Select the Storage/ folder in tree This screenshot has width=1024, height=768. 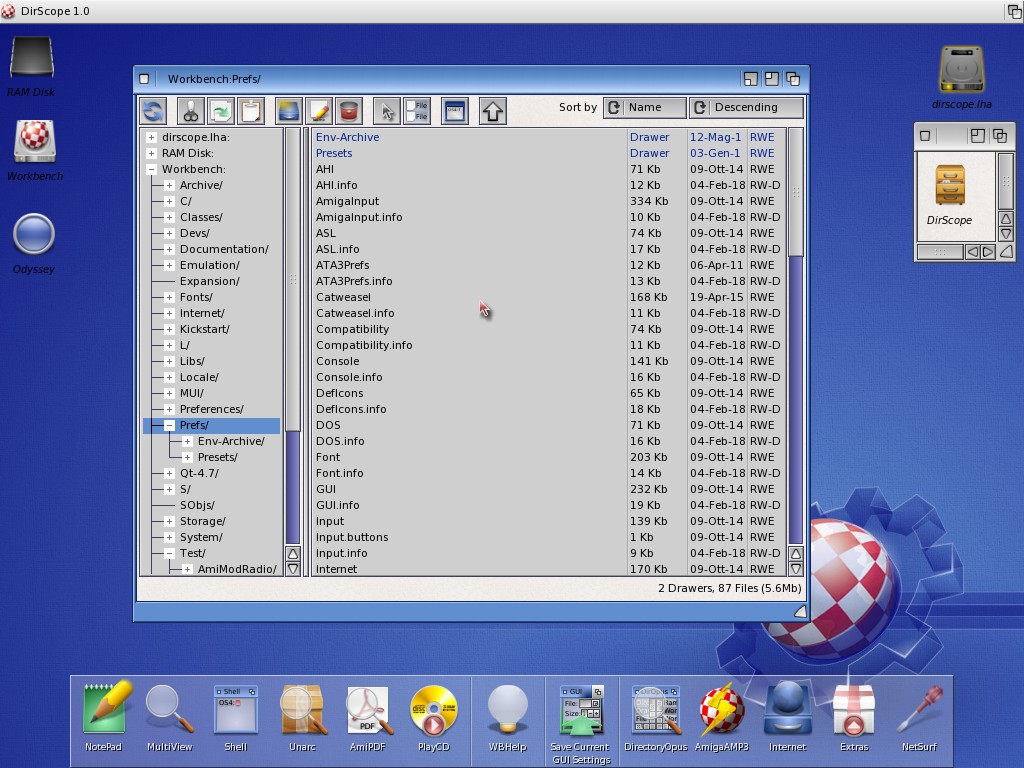pos(202,521)
